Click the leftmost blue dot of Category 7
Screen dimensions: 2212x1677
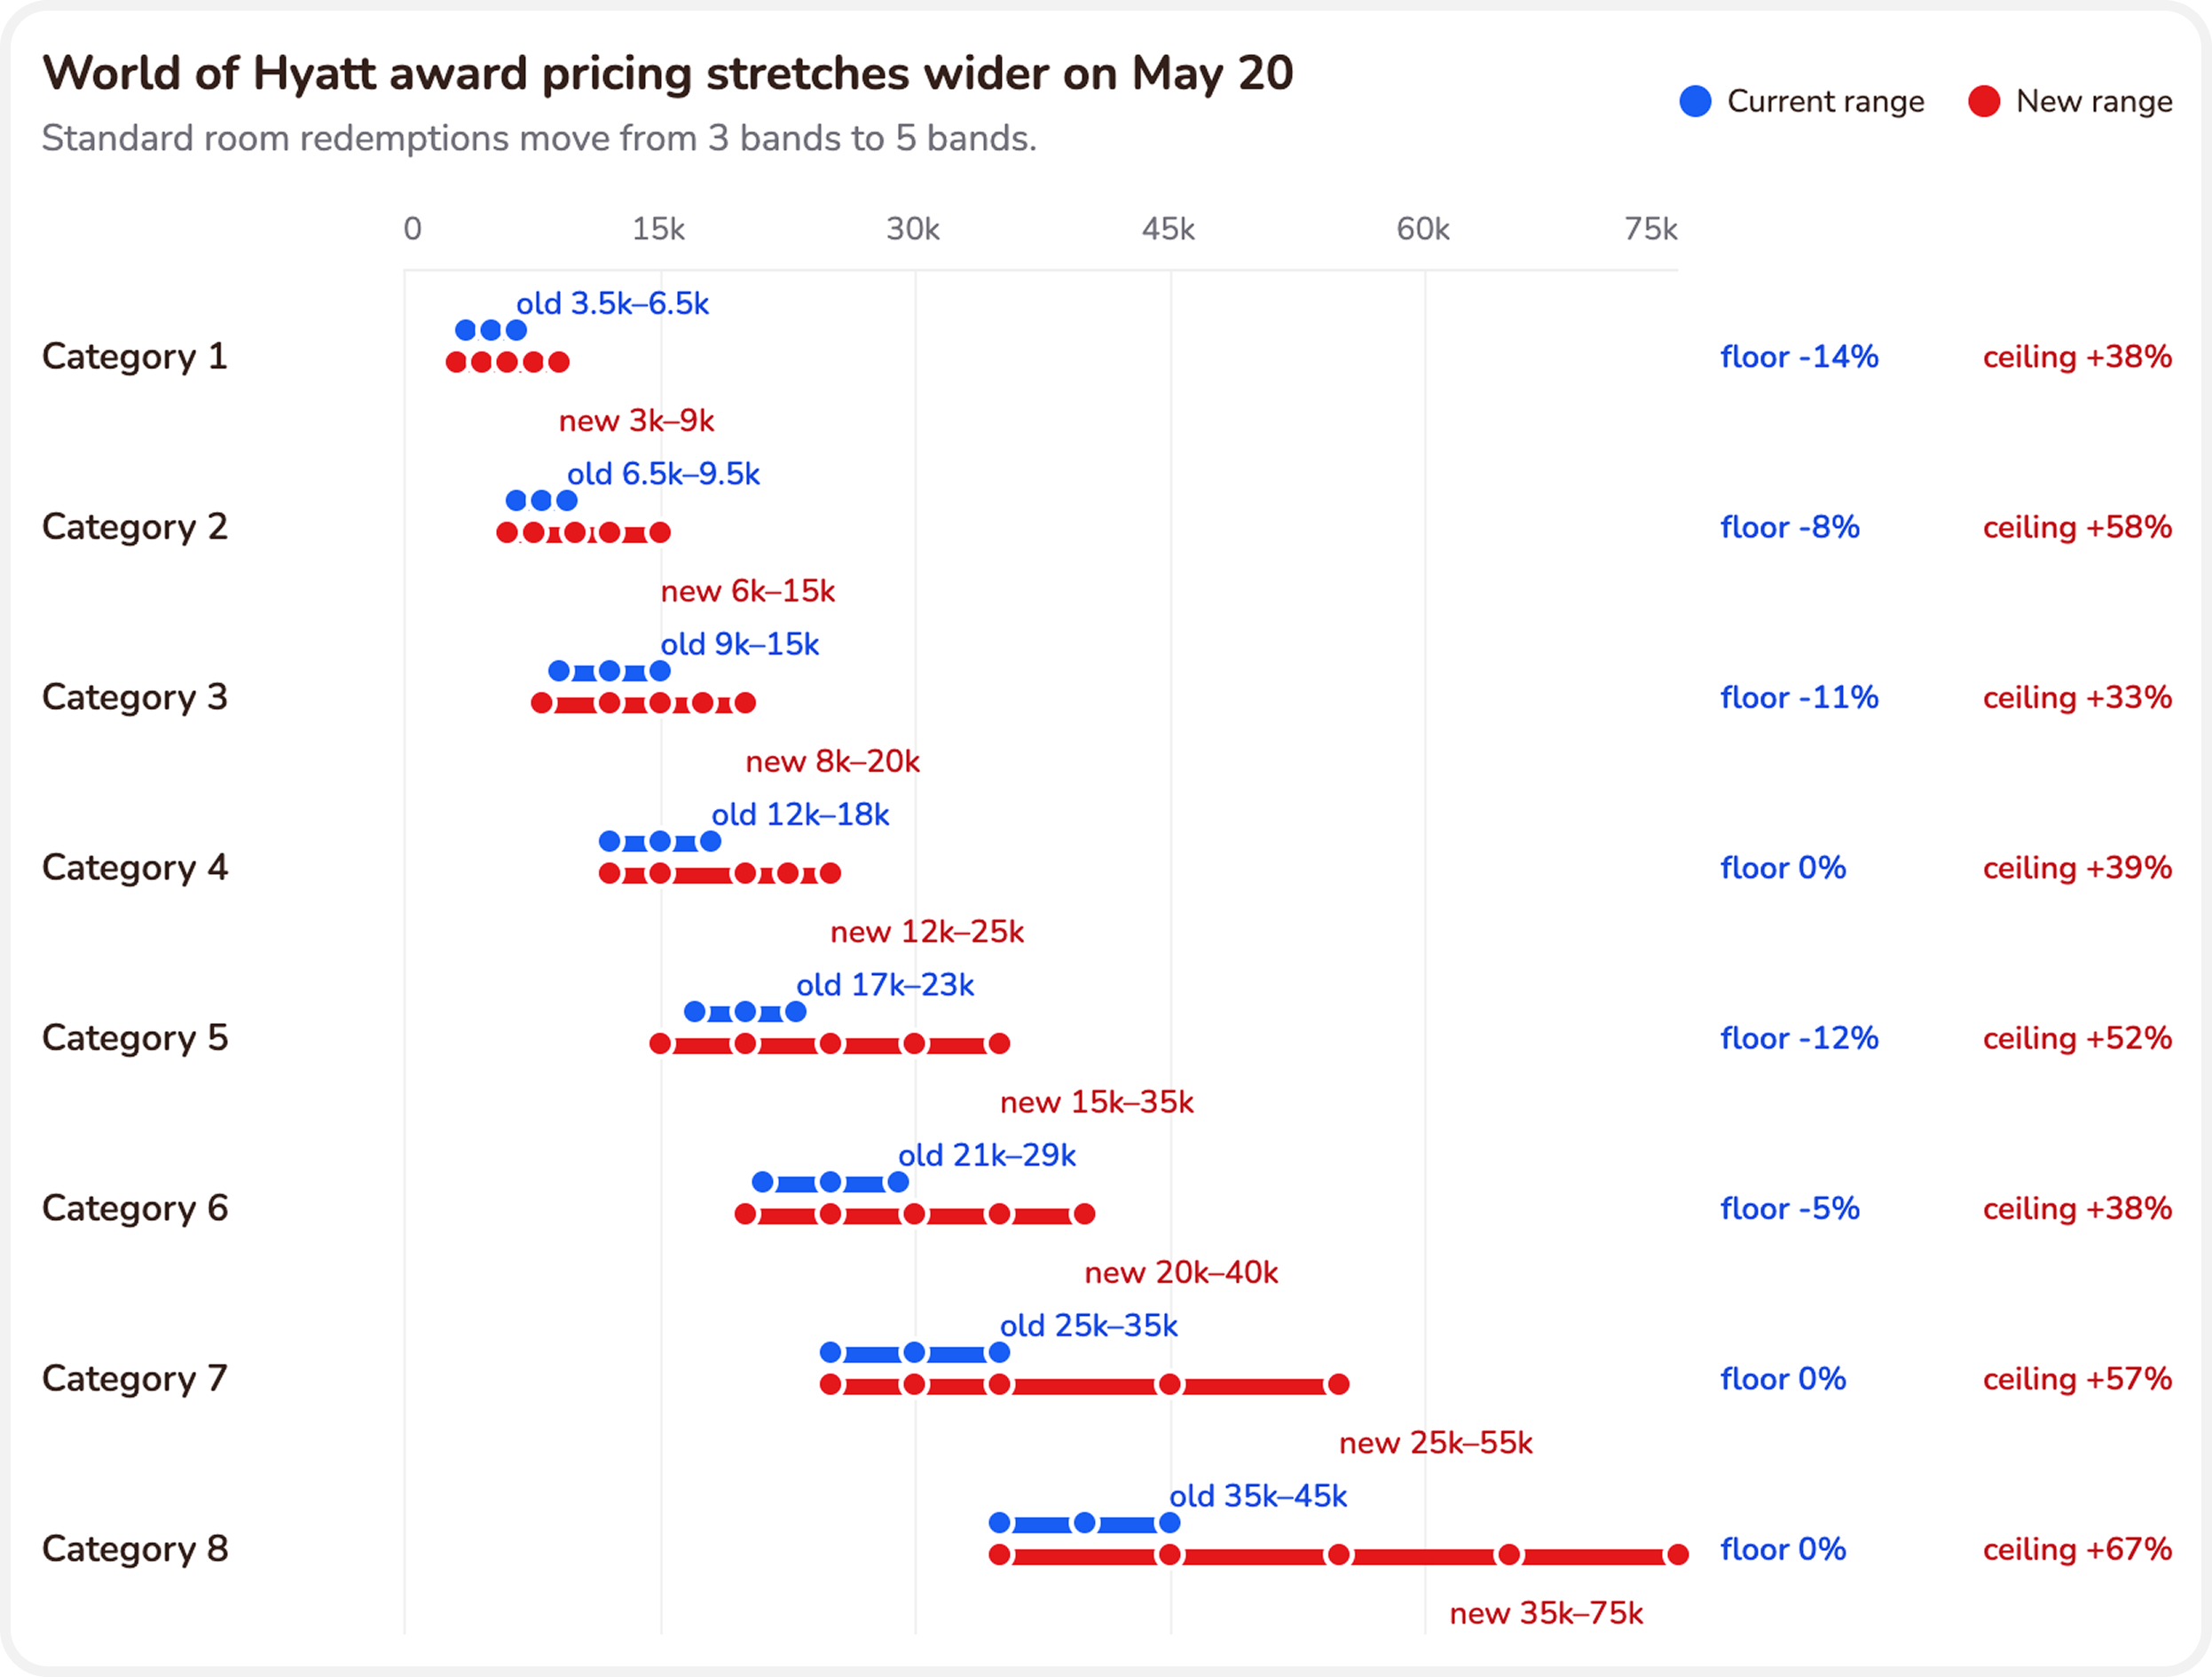click(830, 1353)
